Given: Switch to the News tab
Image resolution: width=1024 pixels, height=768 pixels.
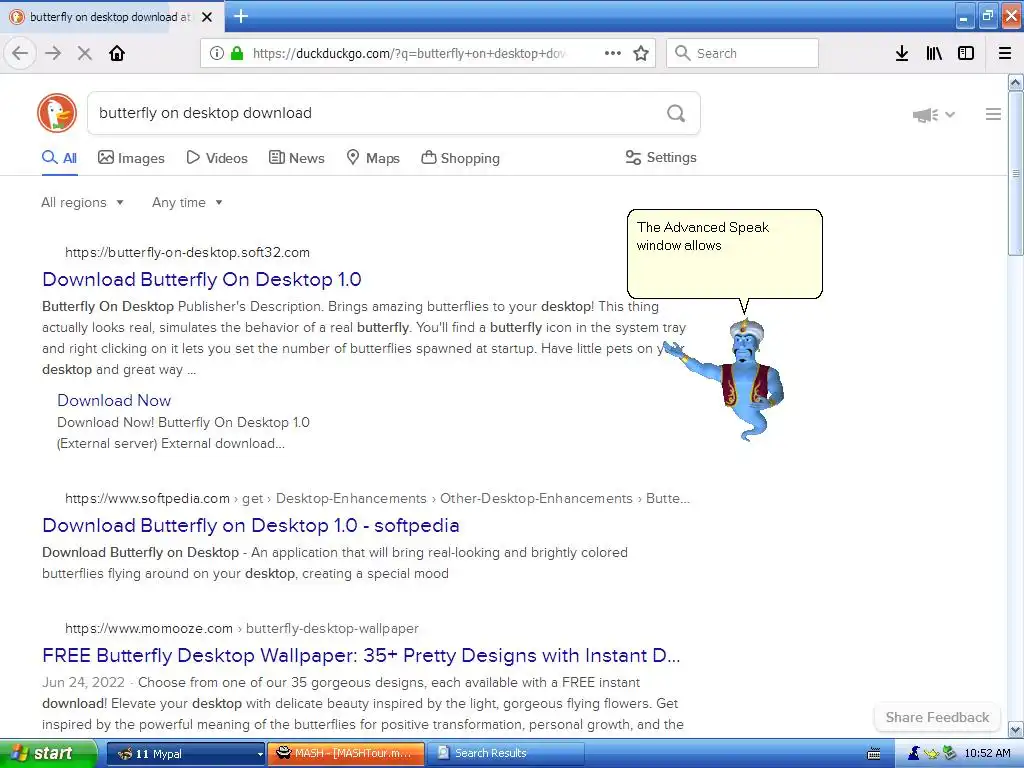Looking at the screenshot, I should [x=296, y=158].
